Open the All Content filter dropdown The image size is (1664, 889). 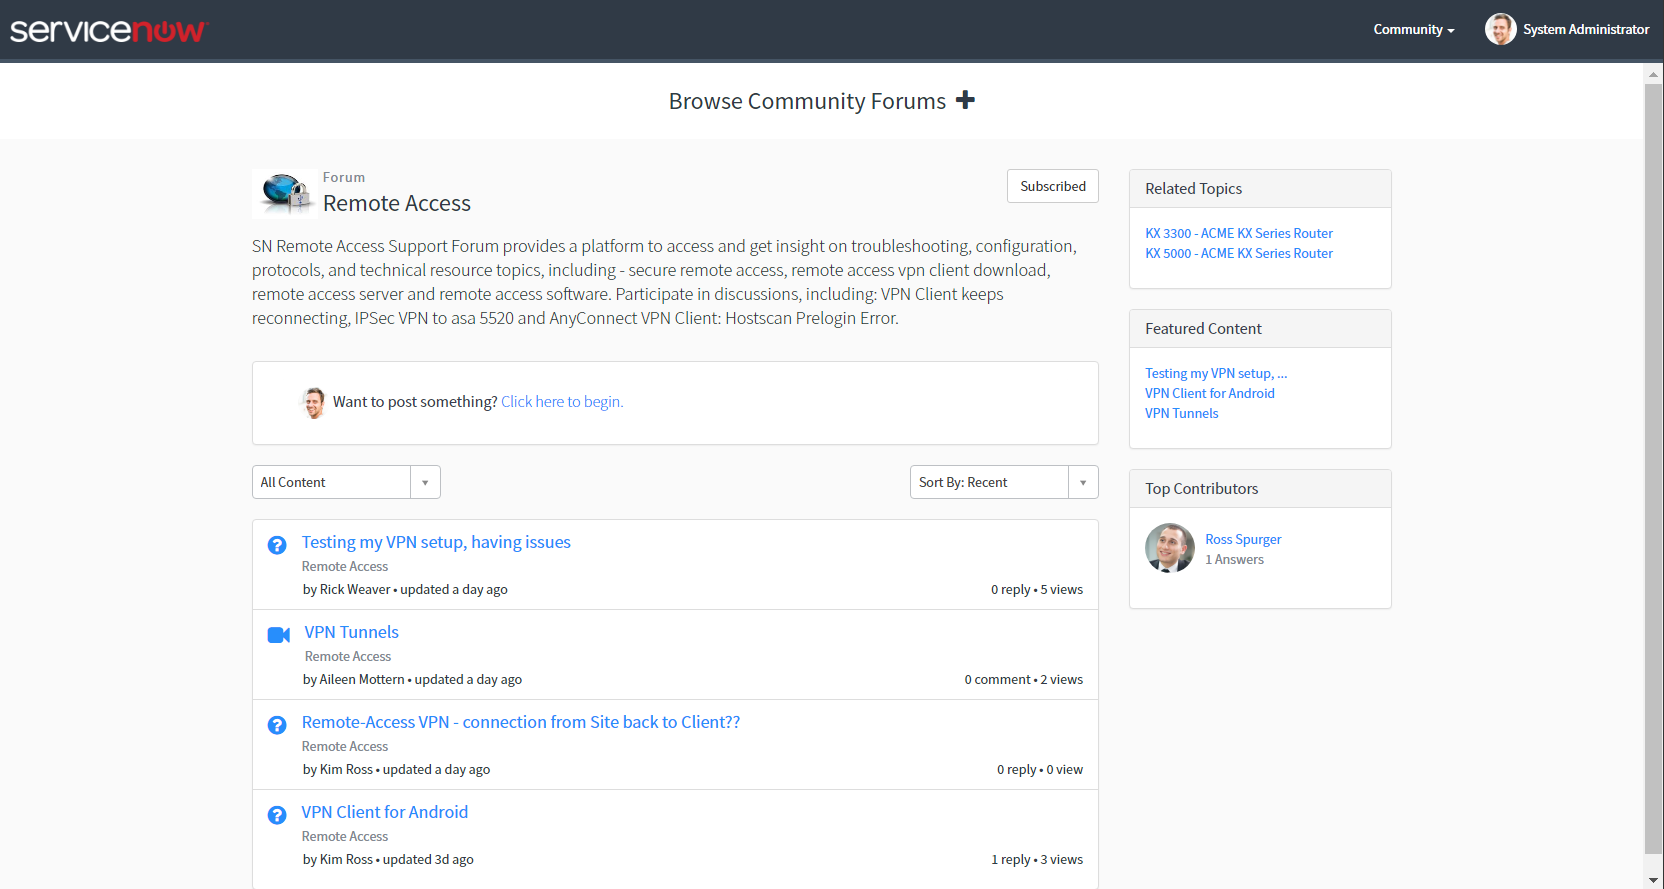[x=346, y=482]
